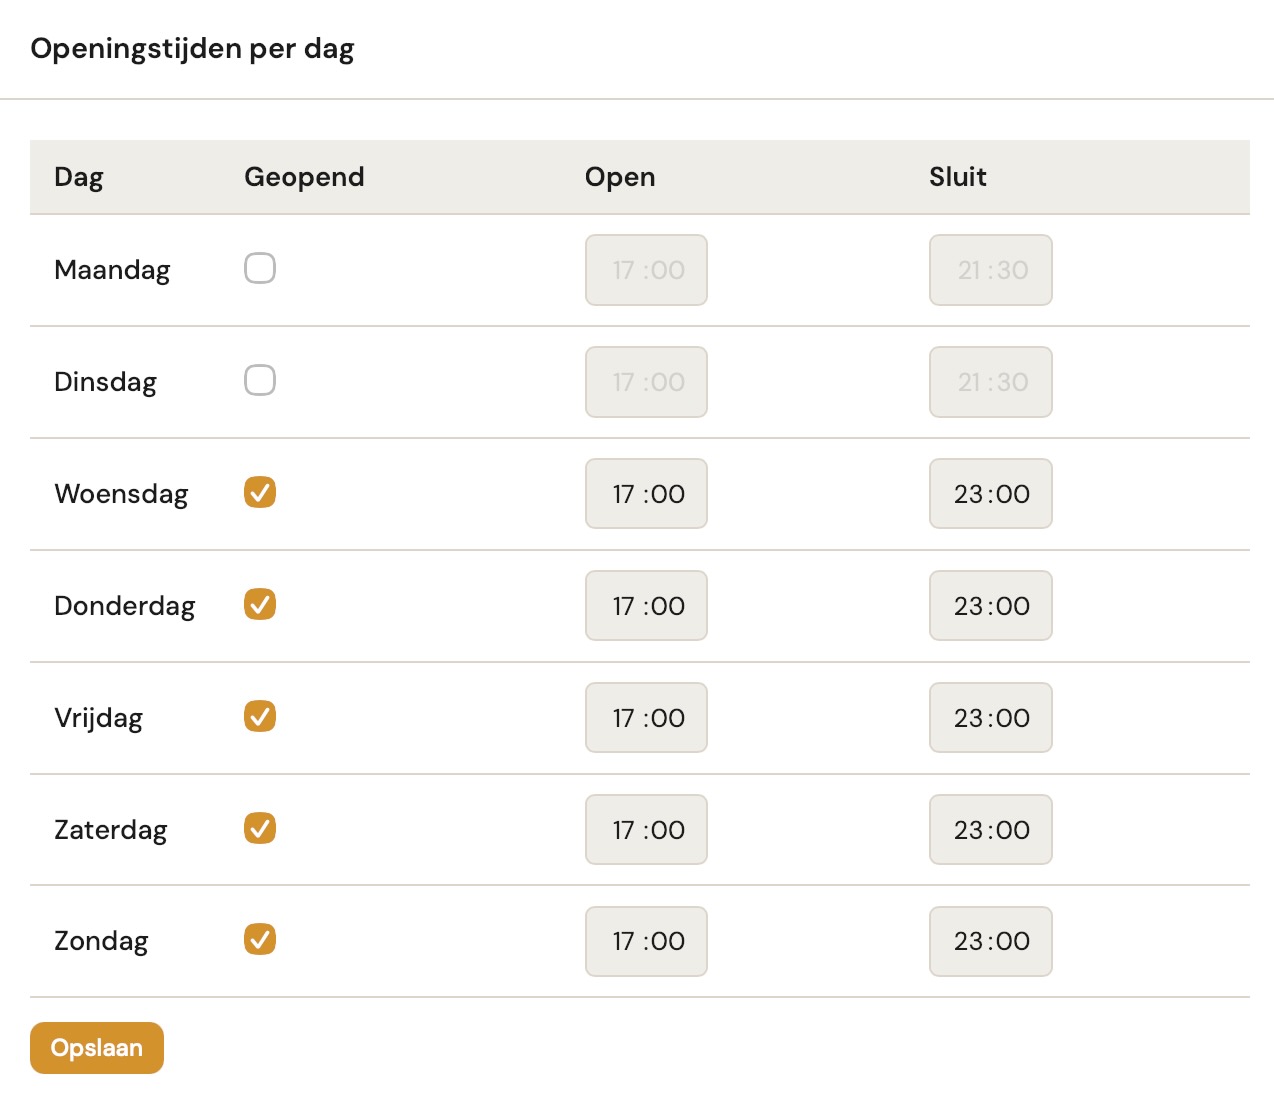Toggle the Vrijdag Geopend checkbox

tap(259, 717)
